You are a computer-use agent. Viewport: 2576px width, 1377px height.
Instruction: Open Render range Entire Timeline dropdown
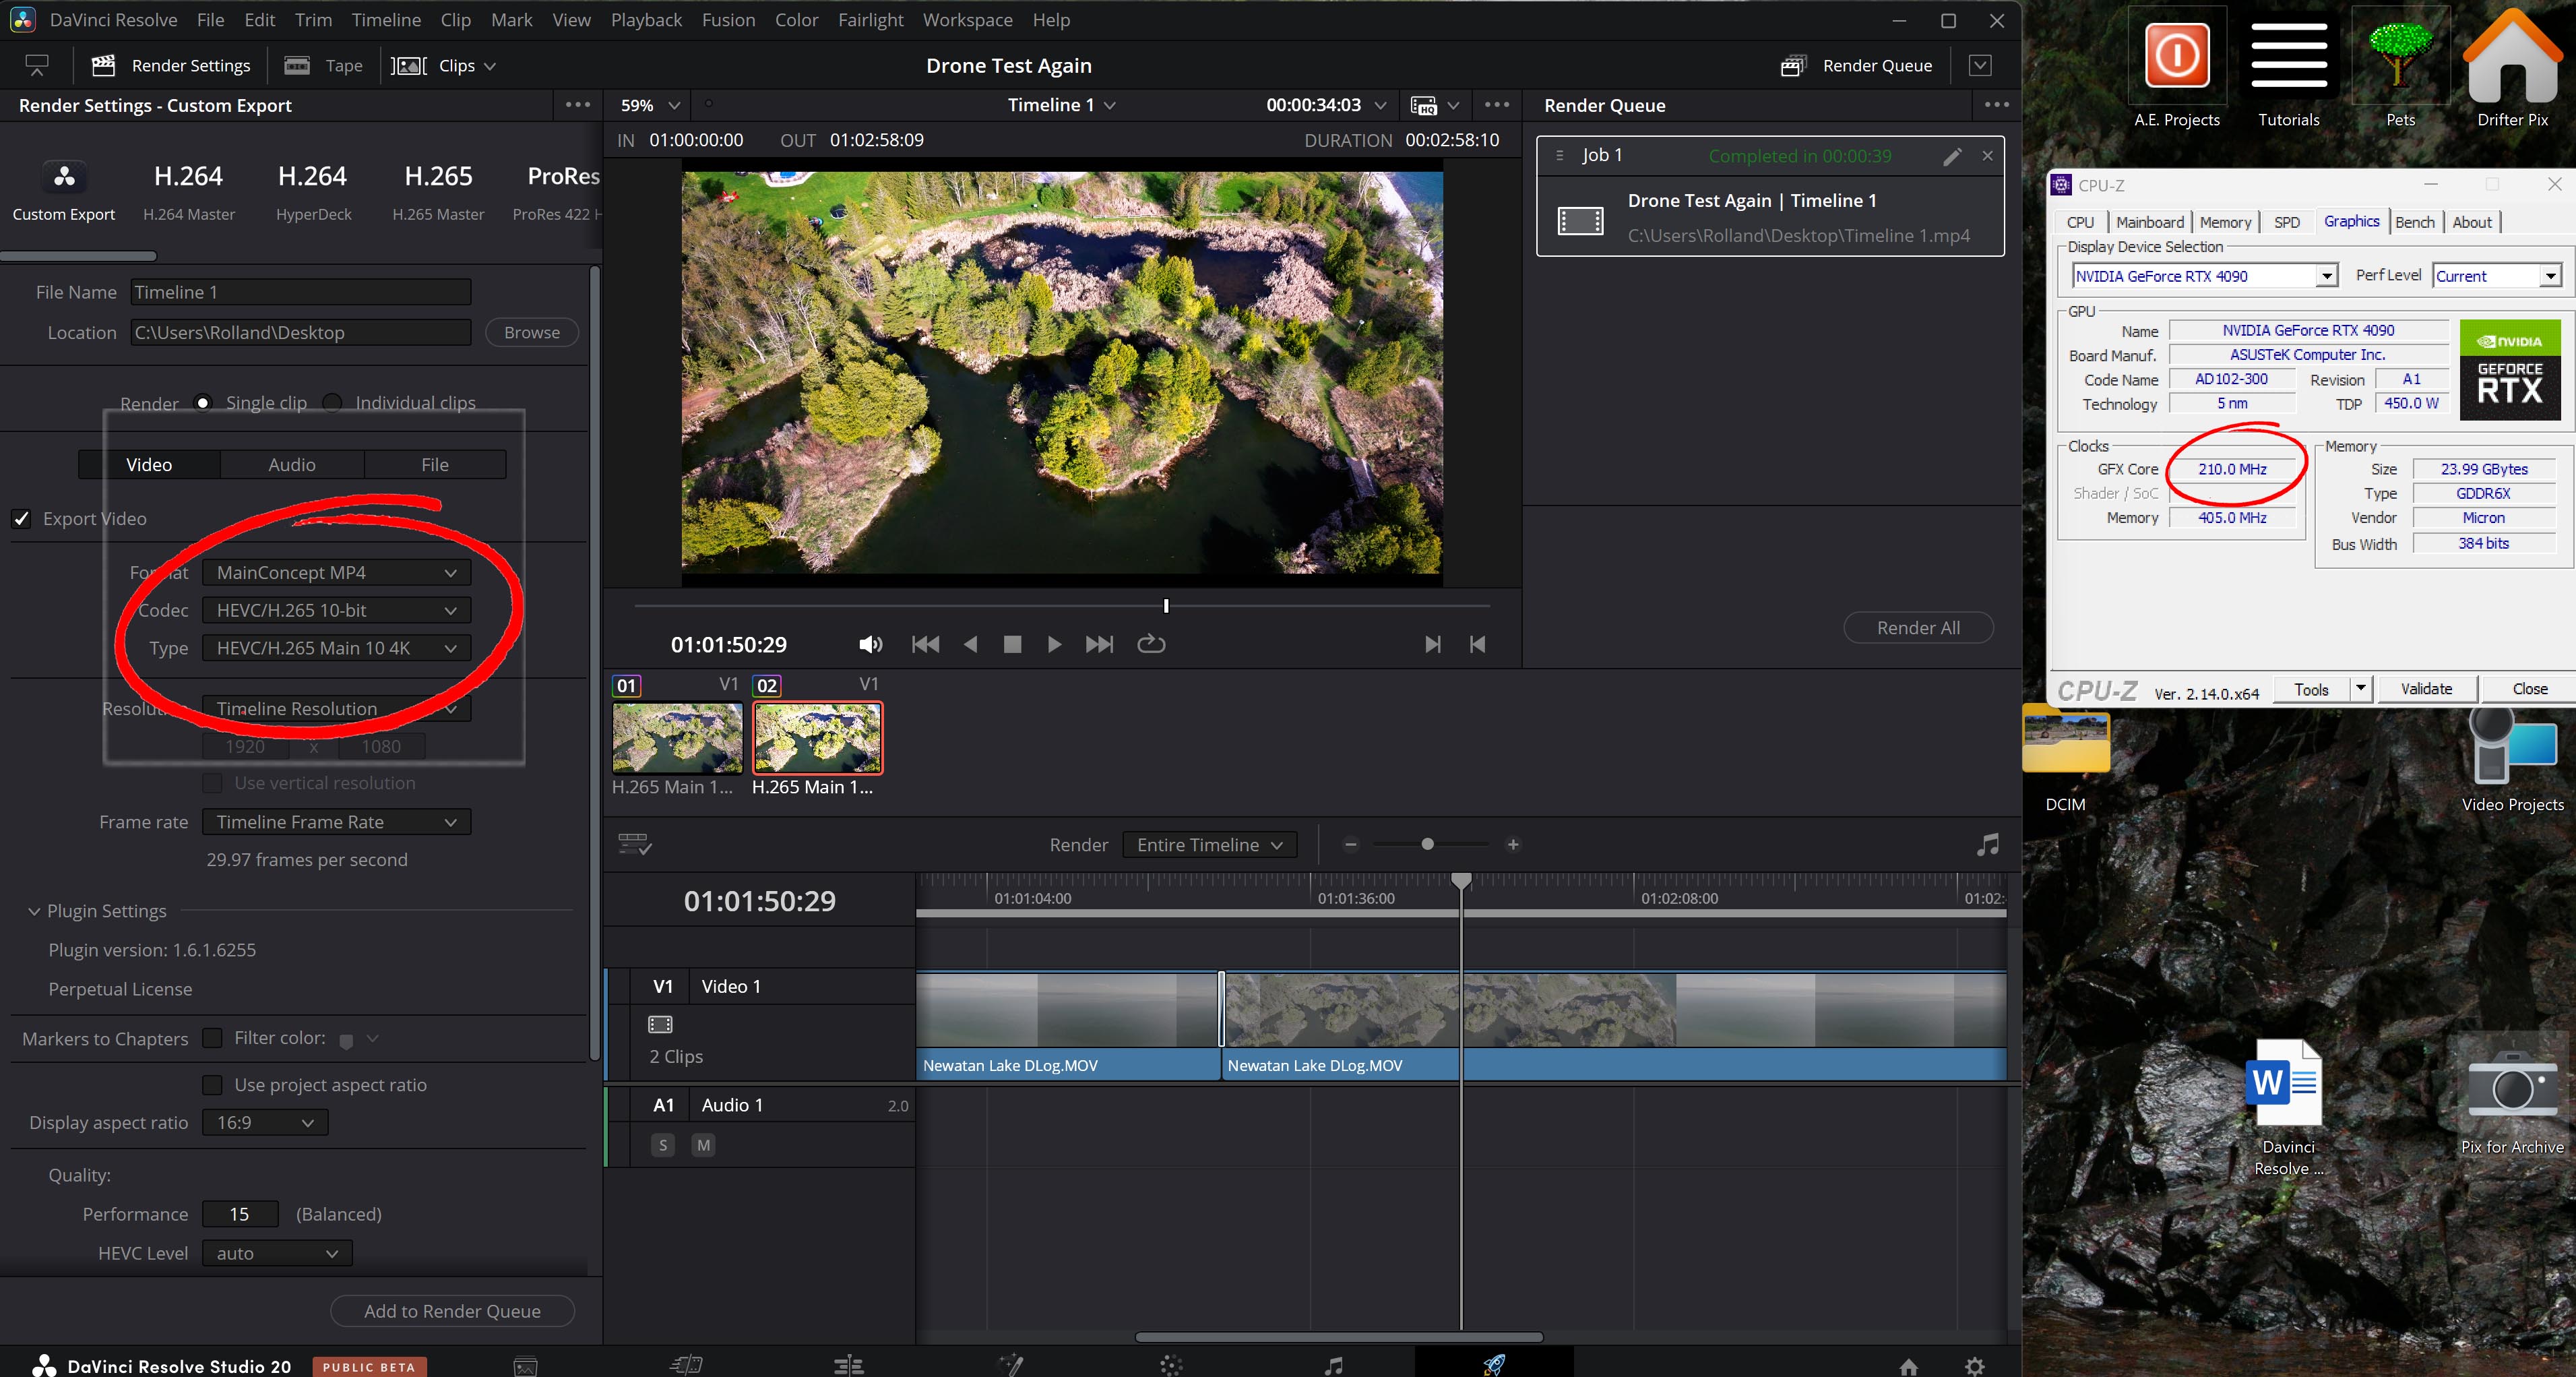[1209, 845]
